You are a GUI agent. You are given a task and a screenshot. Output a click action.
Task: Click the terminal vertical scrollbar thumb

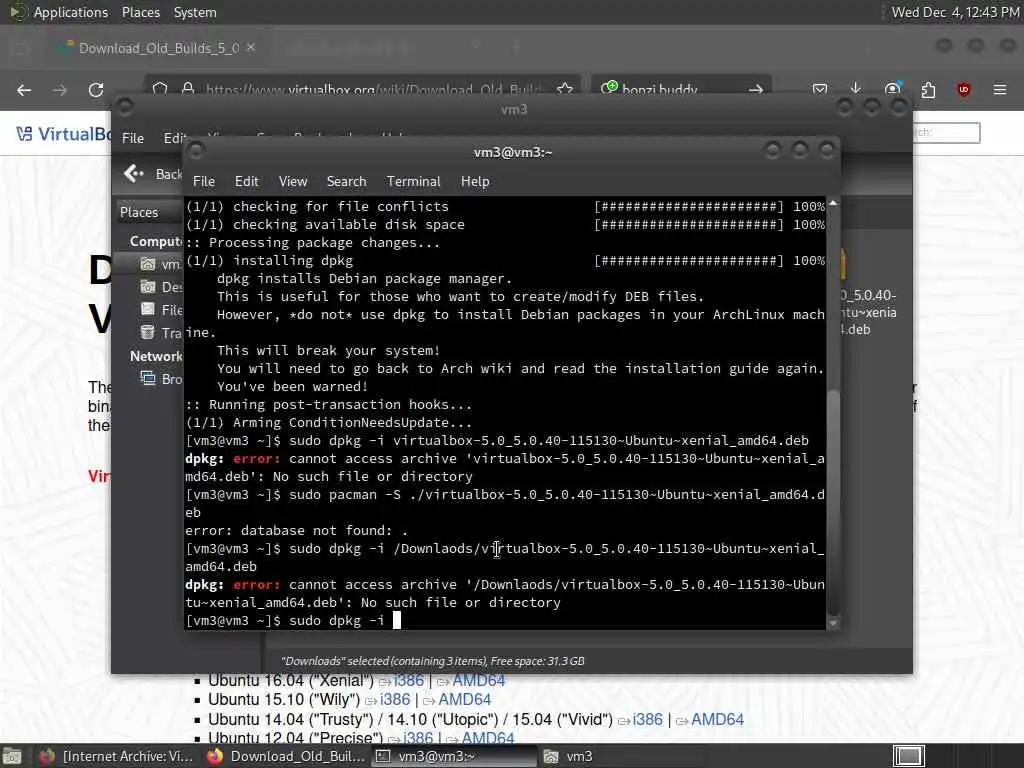point(833,502)
